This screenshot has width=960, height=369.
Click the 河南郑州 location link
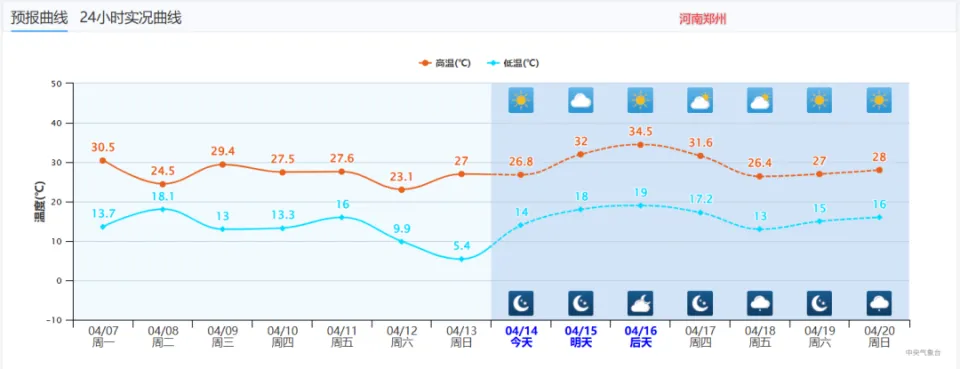click(703, 19)
